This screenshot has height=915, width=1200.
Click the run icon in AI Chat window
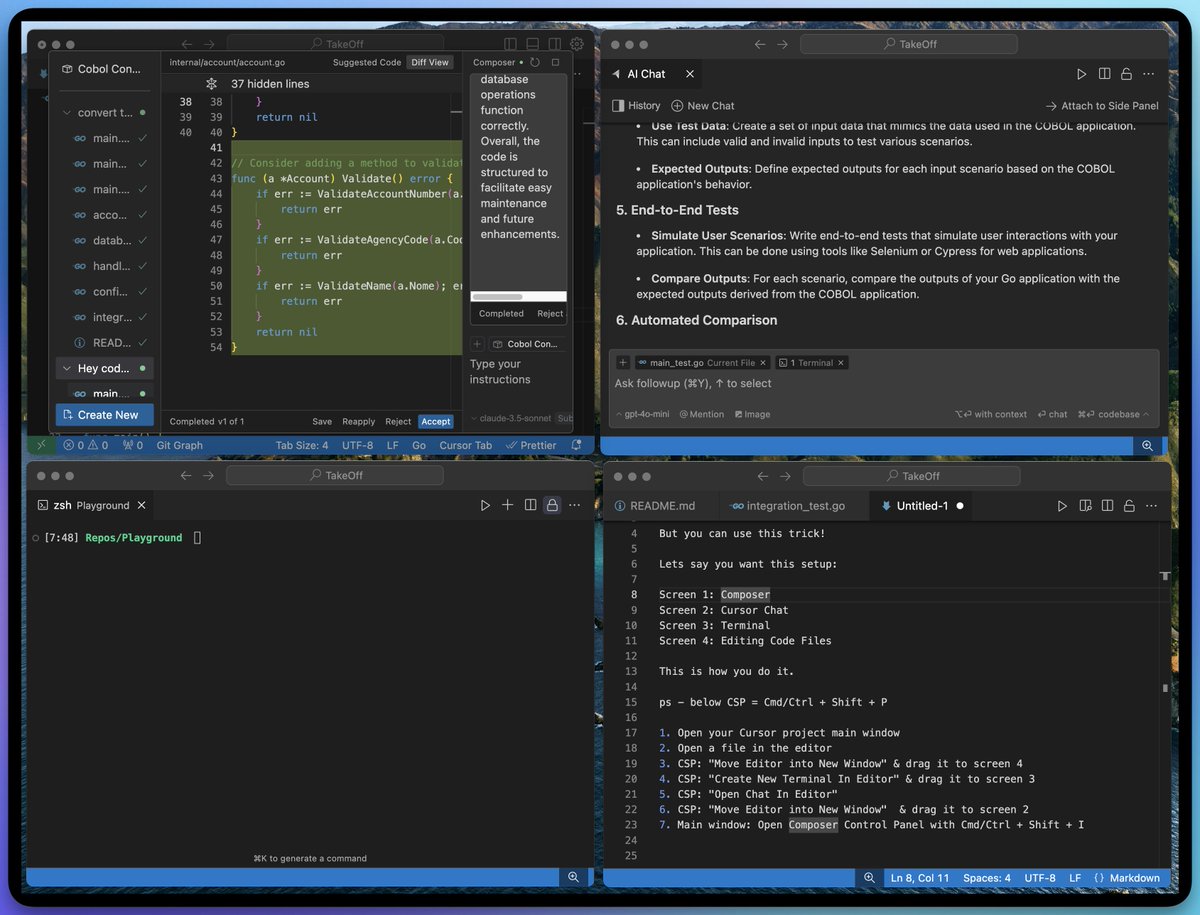[x=1081, y=74]
